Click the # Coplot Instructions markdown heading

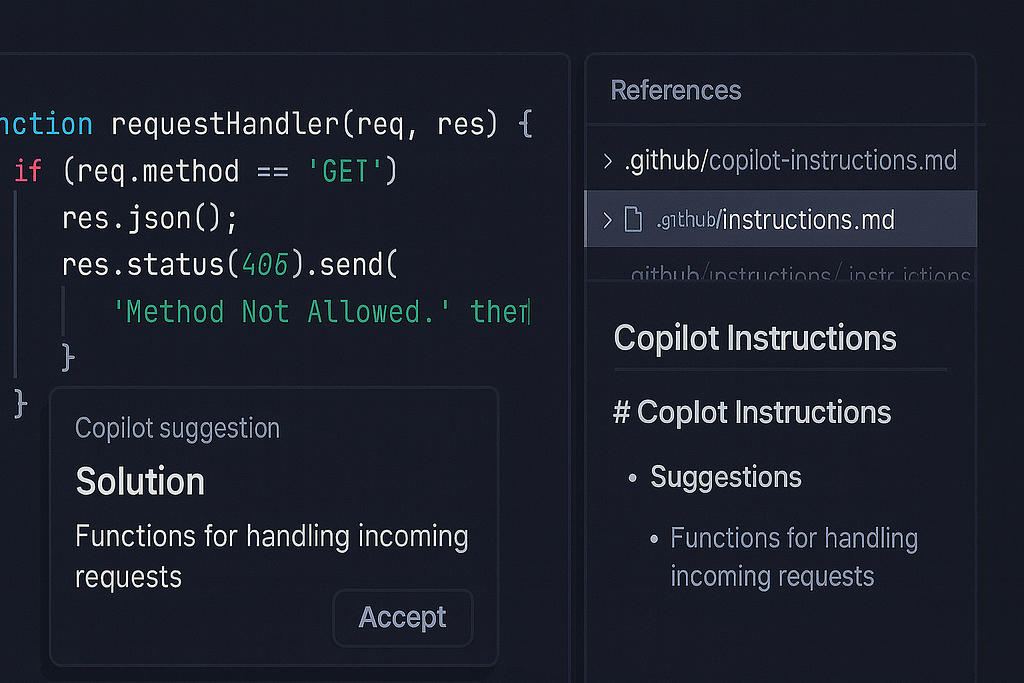pyautogui.click(x=752, y=413)
